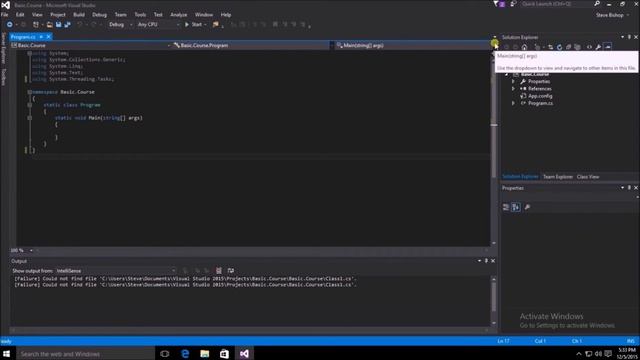Toggle Word Wrap in Output panel
This screenshot has height=360, width=640.
(231, 271)
